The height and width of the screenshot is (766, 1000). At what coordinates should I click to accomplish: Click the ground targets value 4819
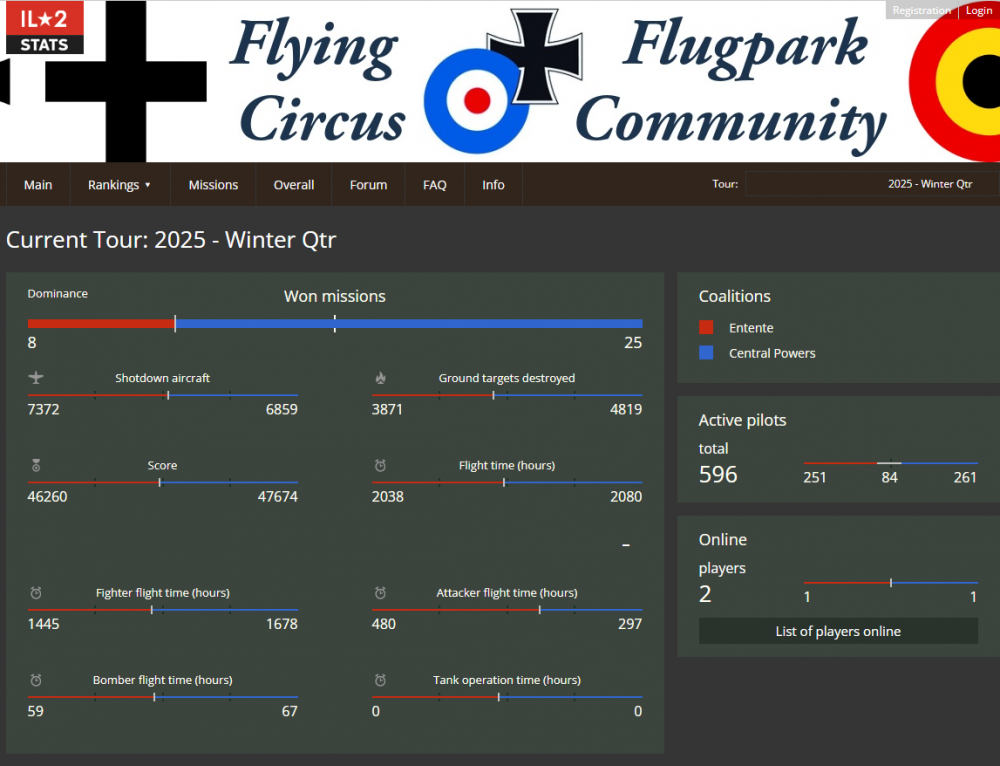[626, 409]
